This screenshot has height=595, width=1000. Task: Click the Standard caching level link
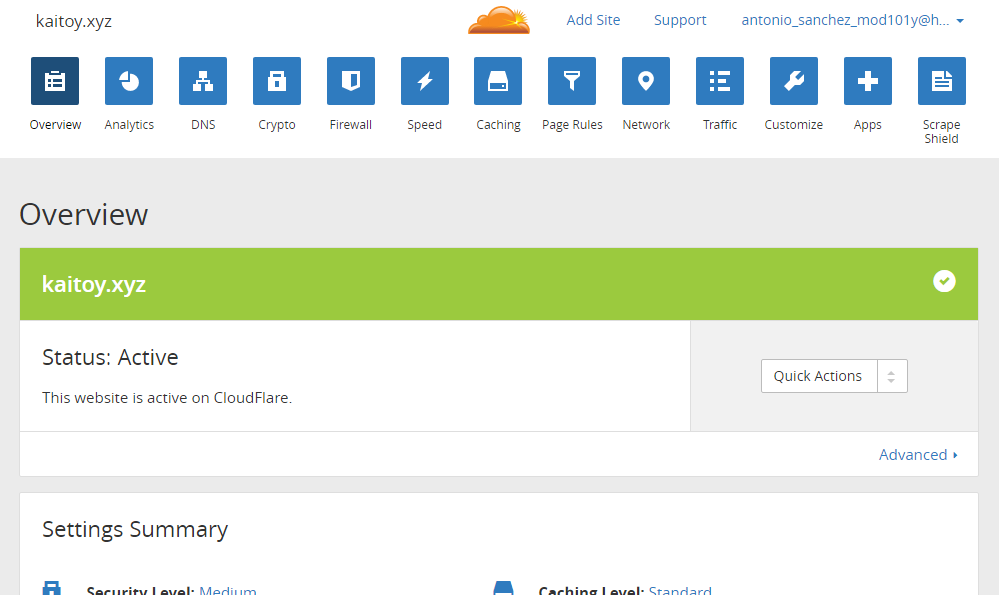tap(680, 591)
